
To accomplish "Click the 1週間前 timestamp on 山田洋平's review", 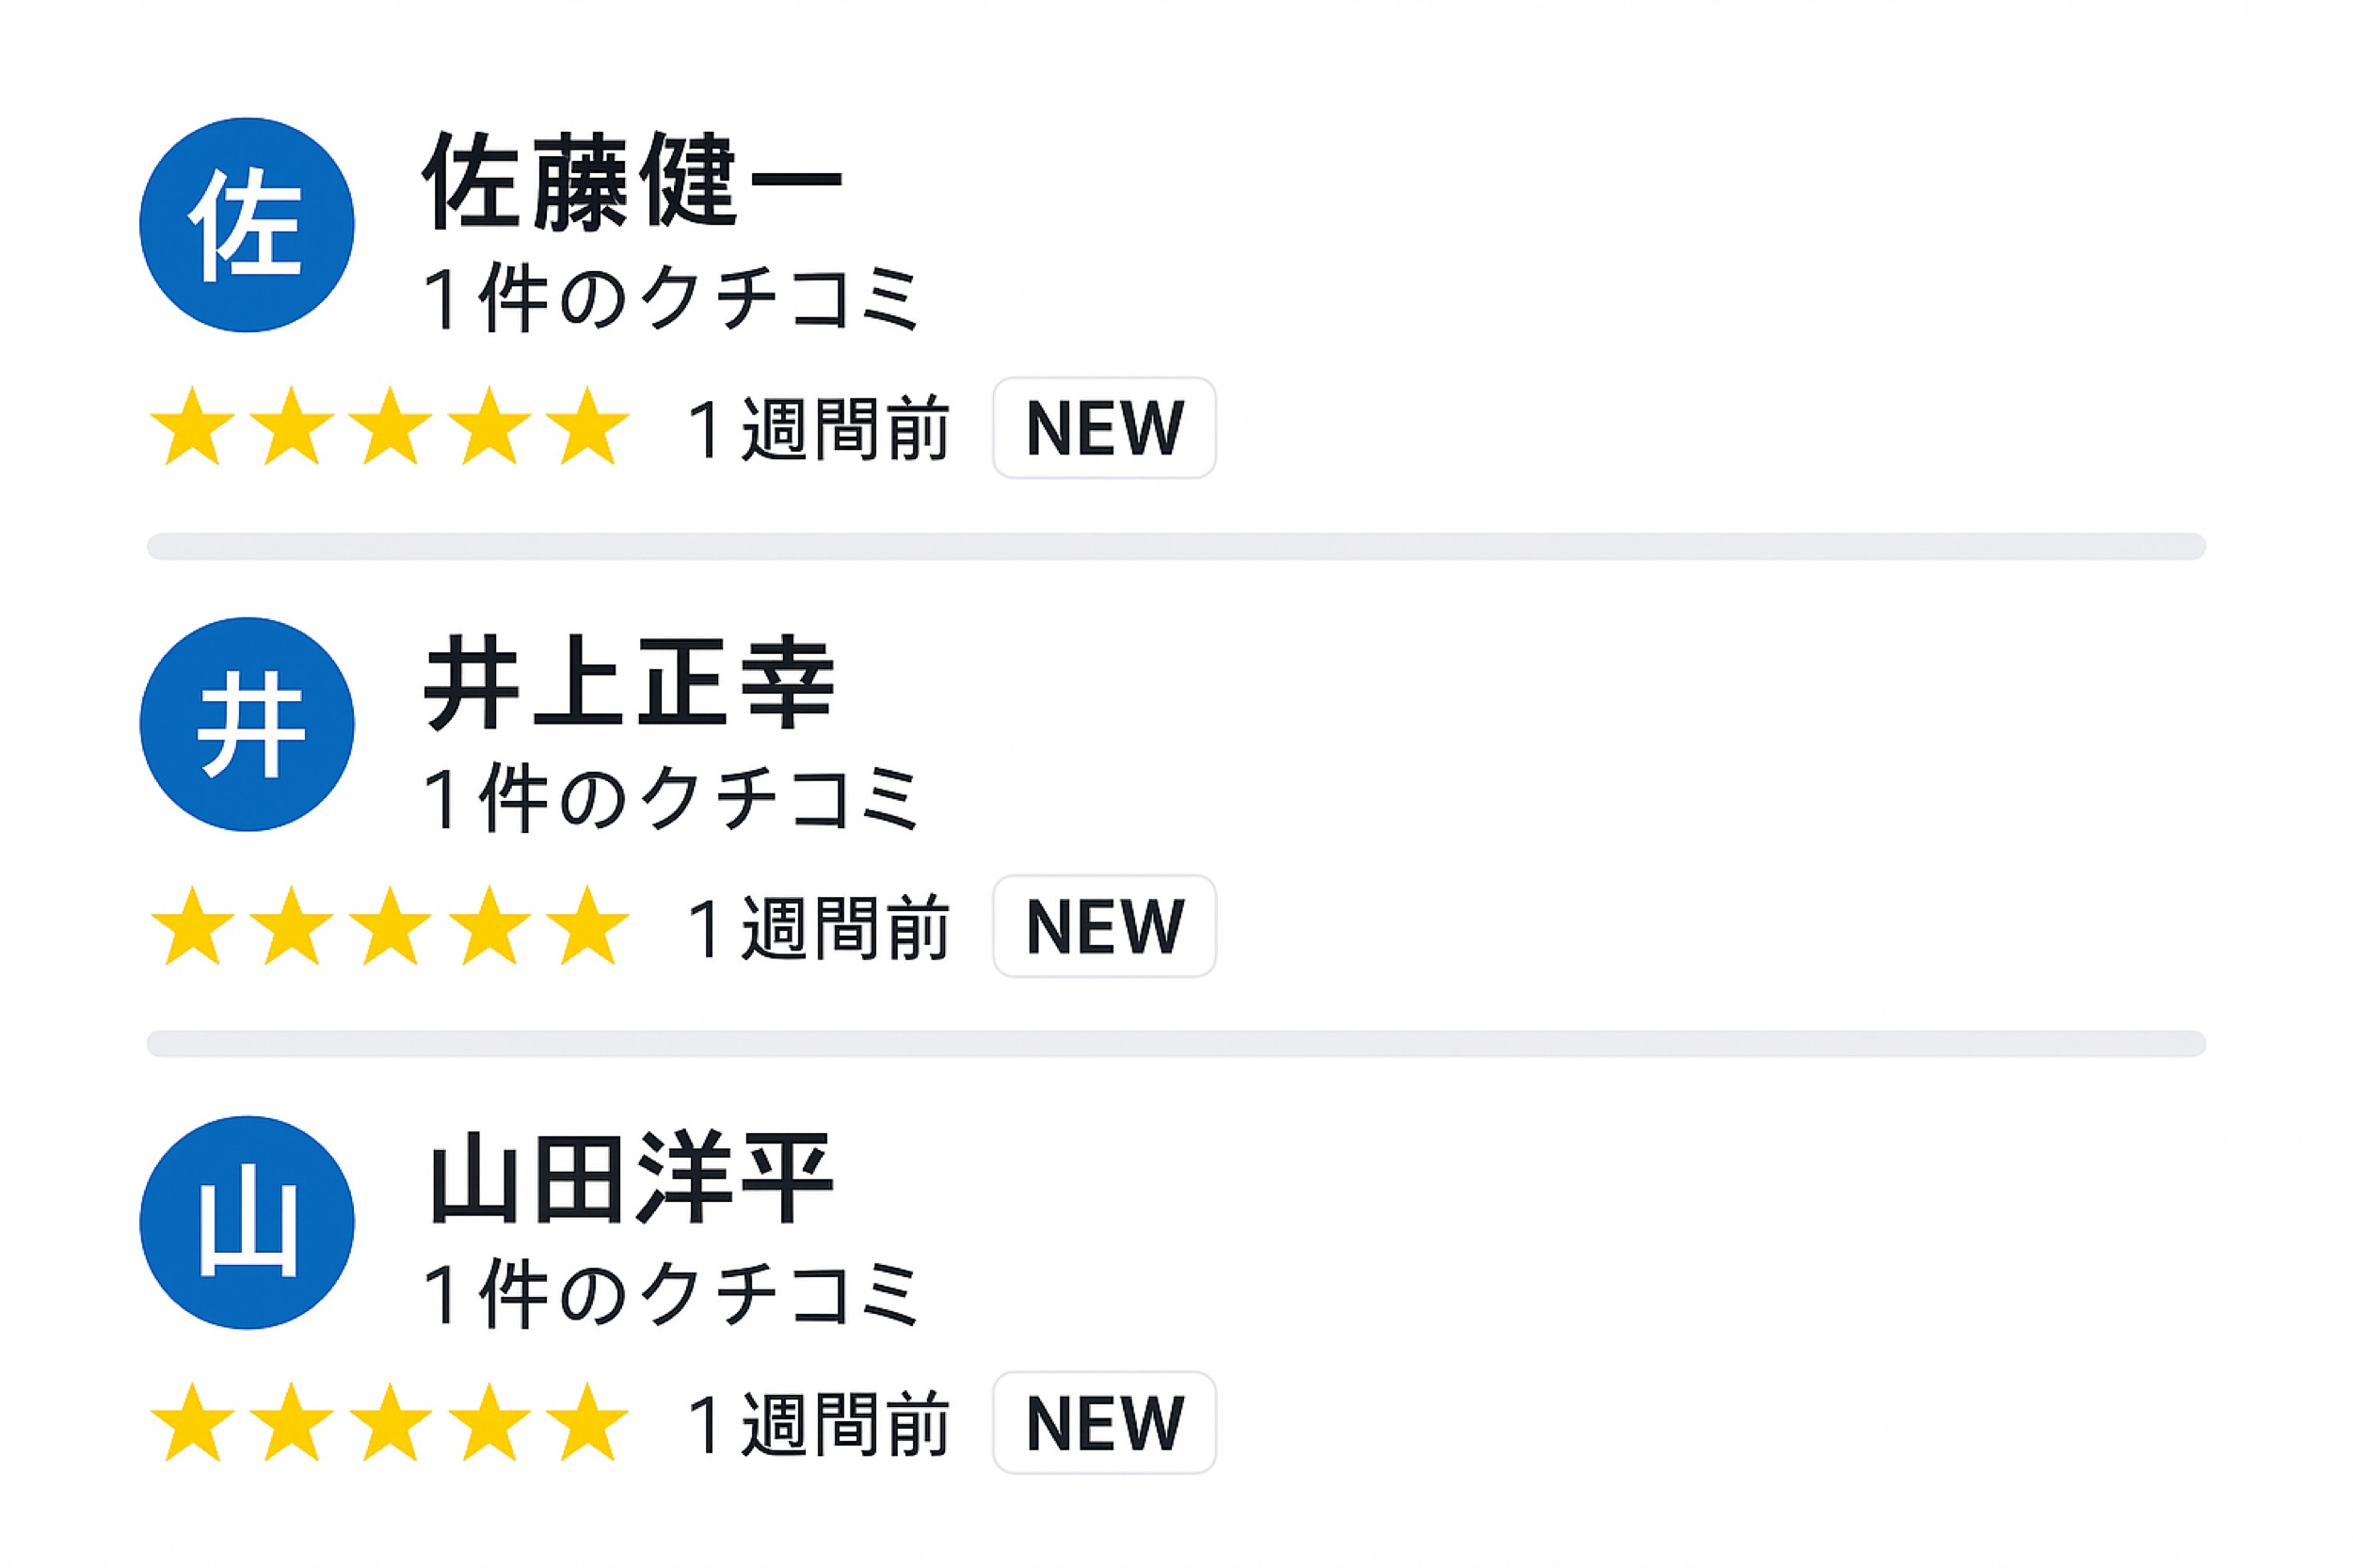I will [x=818, y=1424].
